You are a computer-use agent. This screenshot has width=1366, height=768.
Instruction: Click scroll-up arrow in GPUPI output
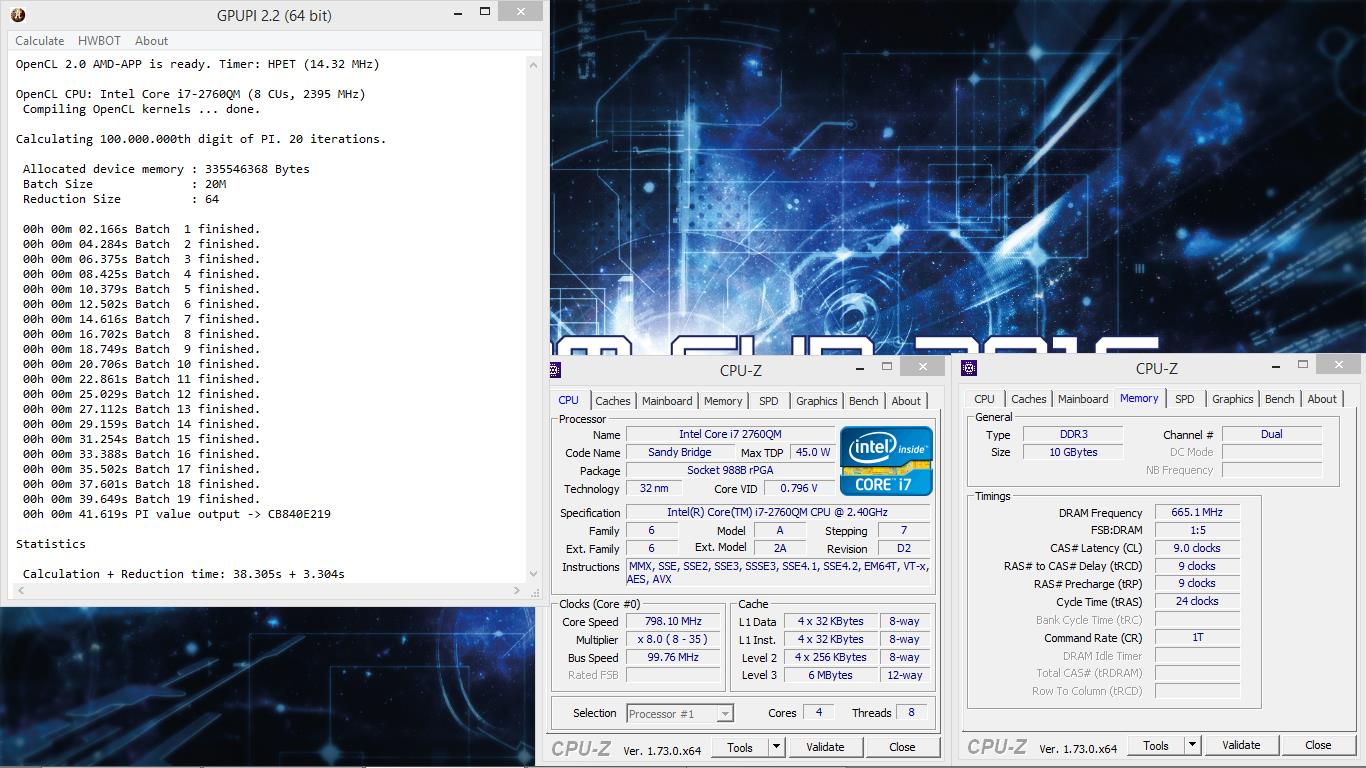point(534,64)
